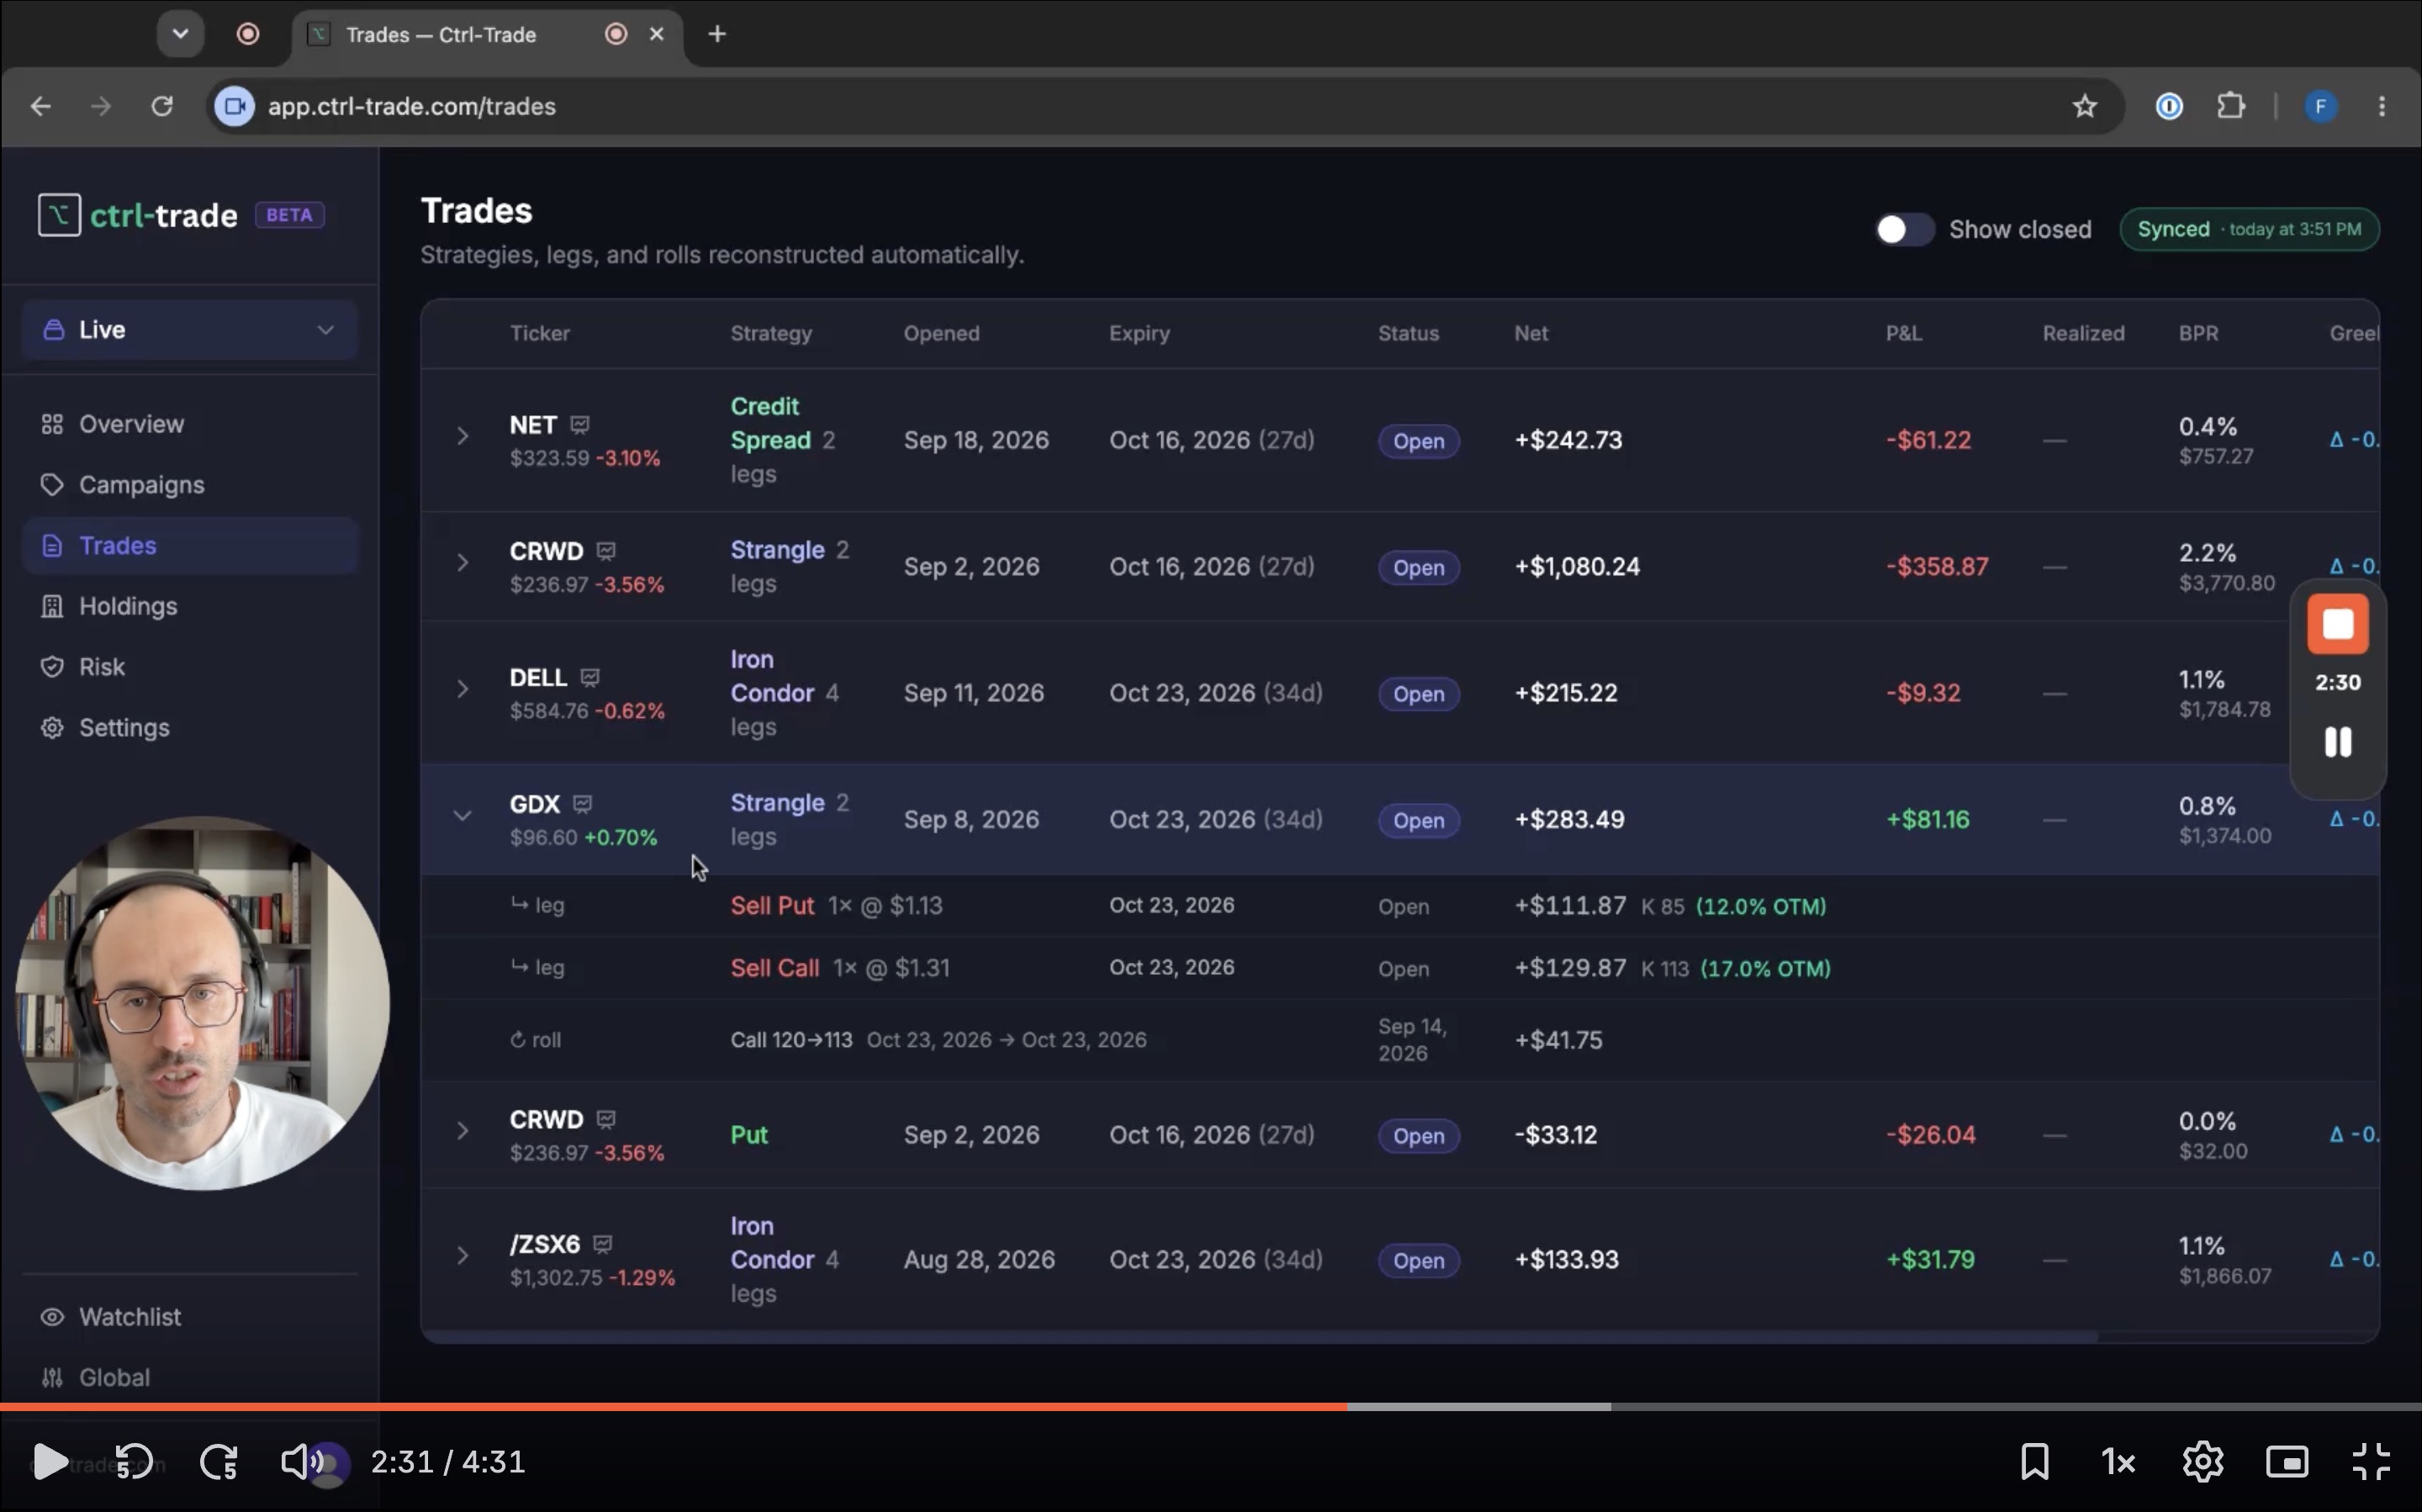The image size is (2422, 1512).
Task: Enable picture-in-picture mode for the video
Action: coord(2287,1462)
